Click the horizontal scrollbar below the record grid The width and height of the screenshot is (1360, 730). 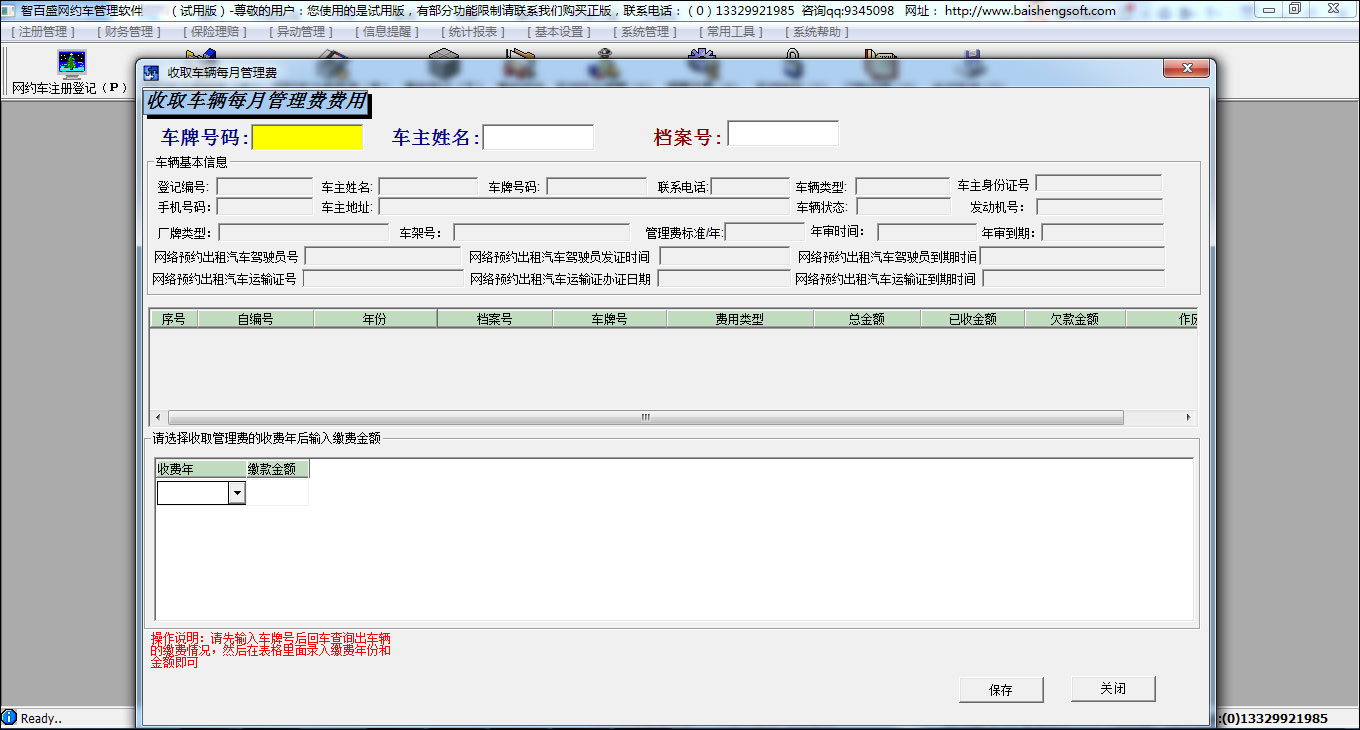[643, 417]
